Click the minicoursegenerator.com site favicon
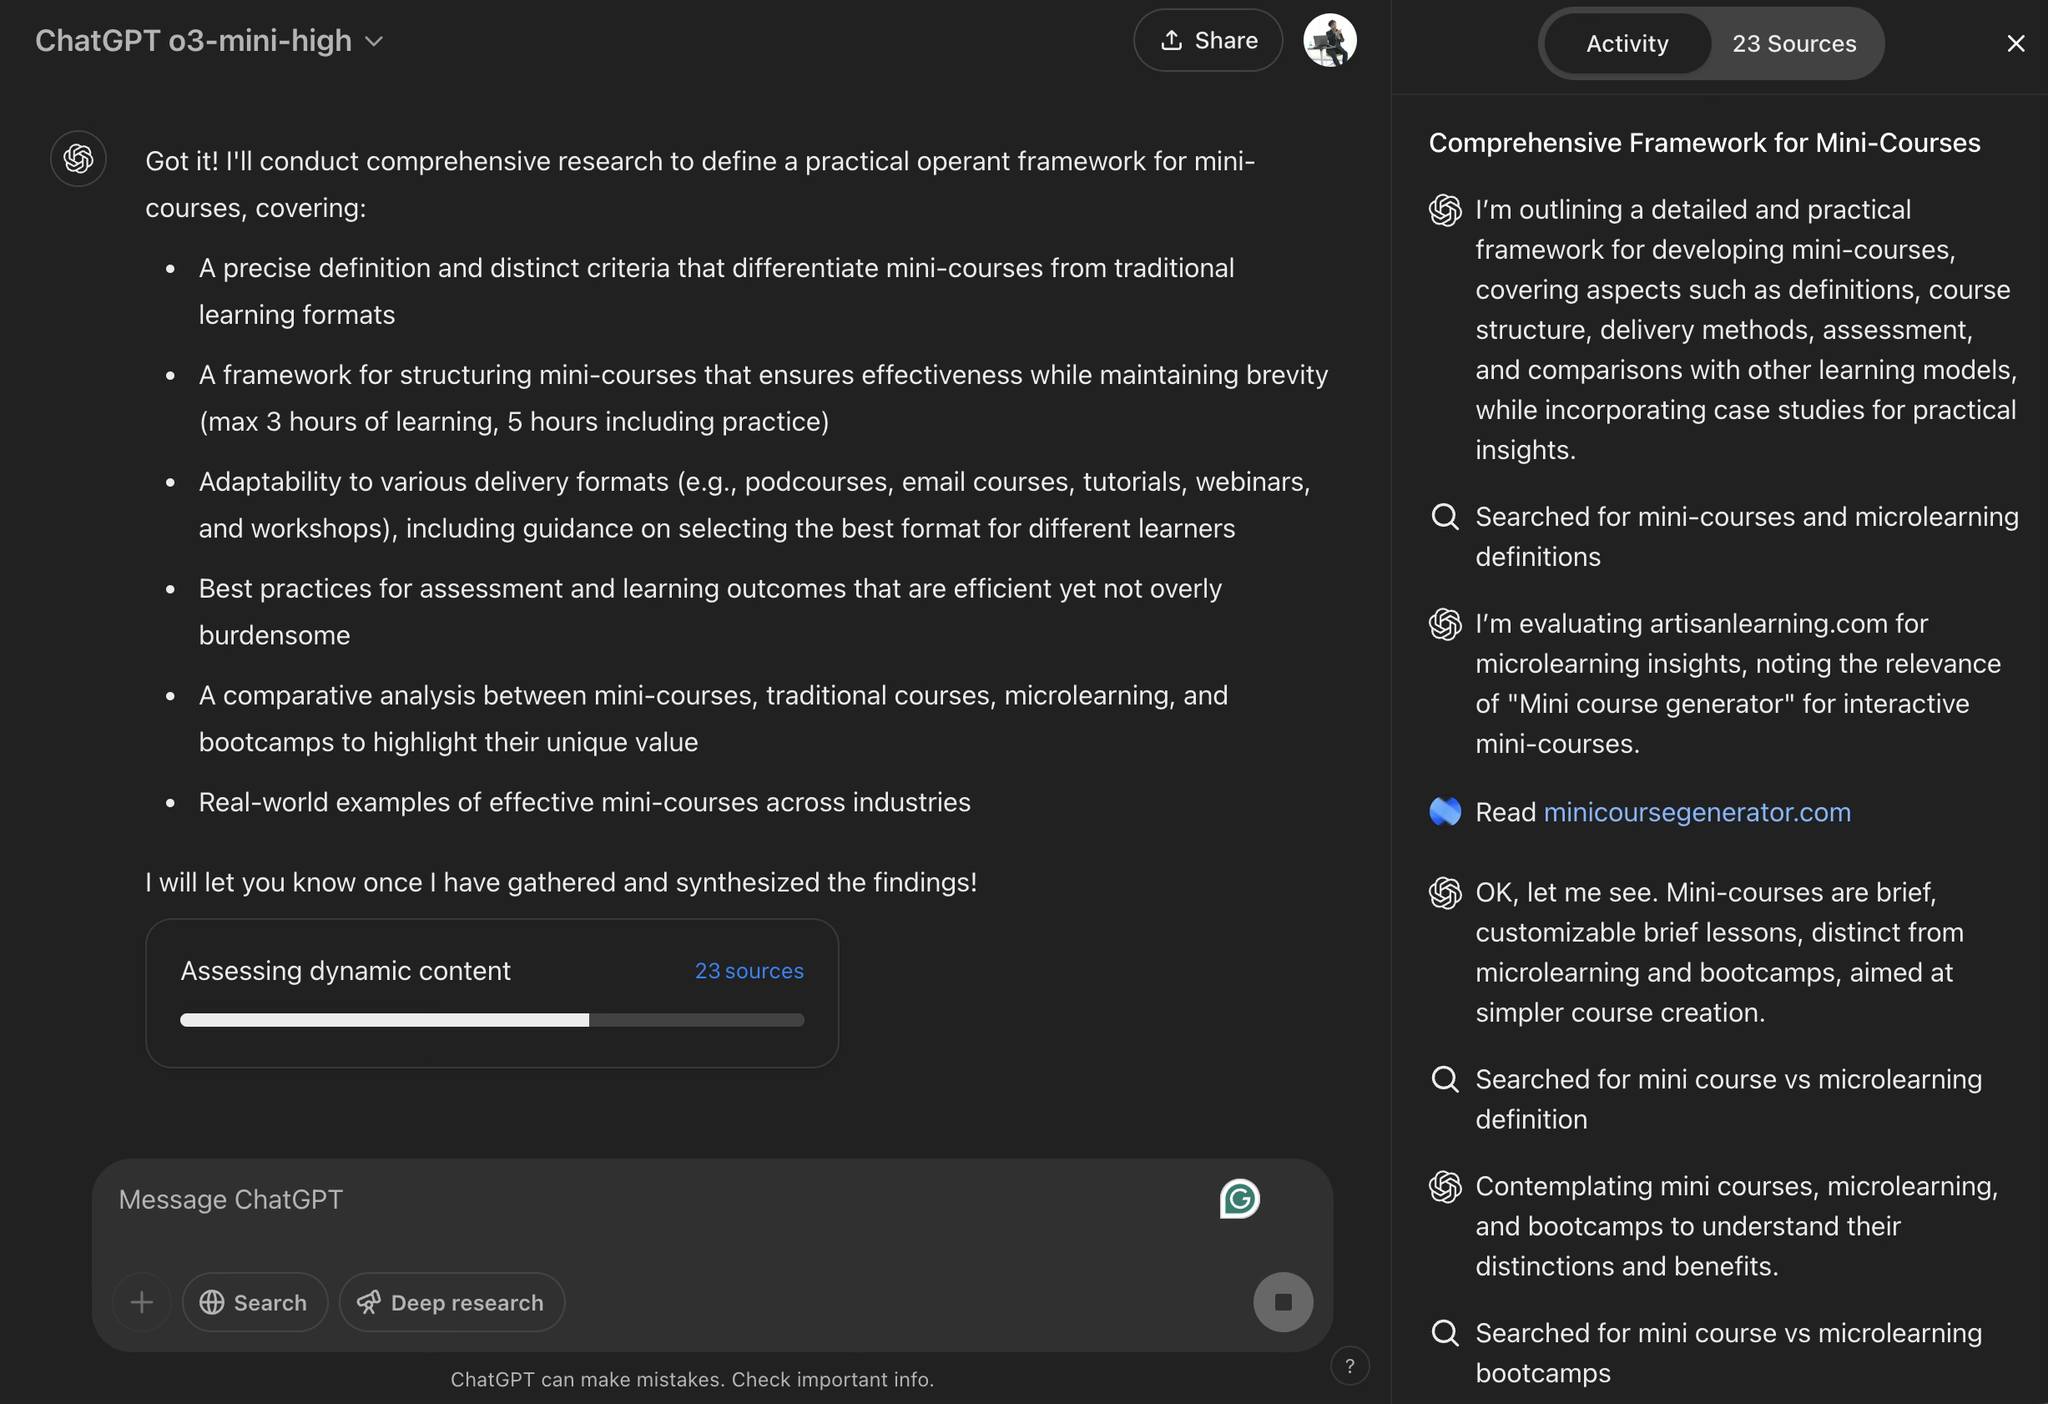This screenshot has height=1404, width=2048. coord(1445,812)
